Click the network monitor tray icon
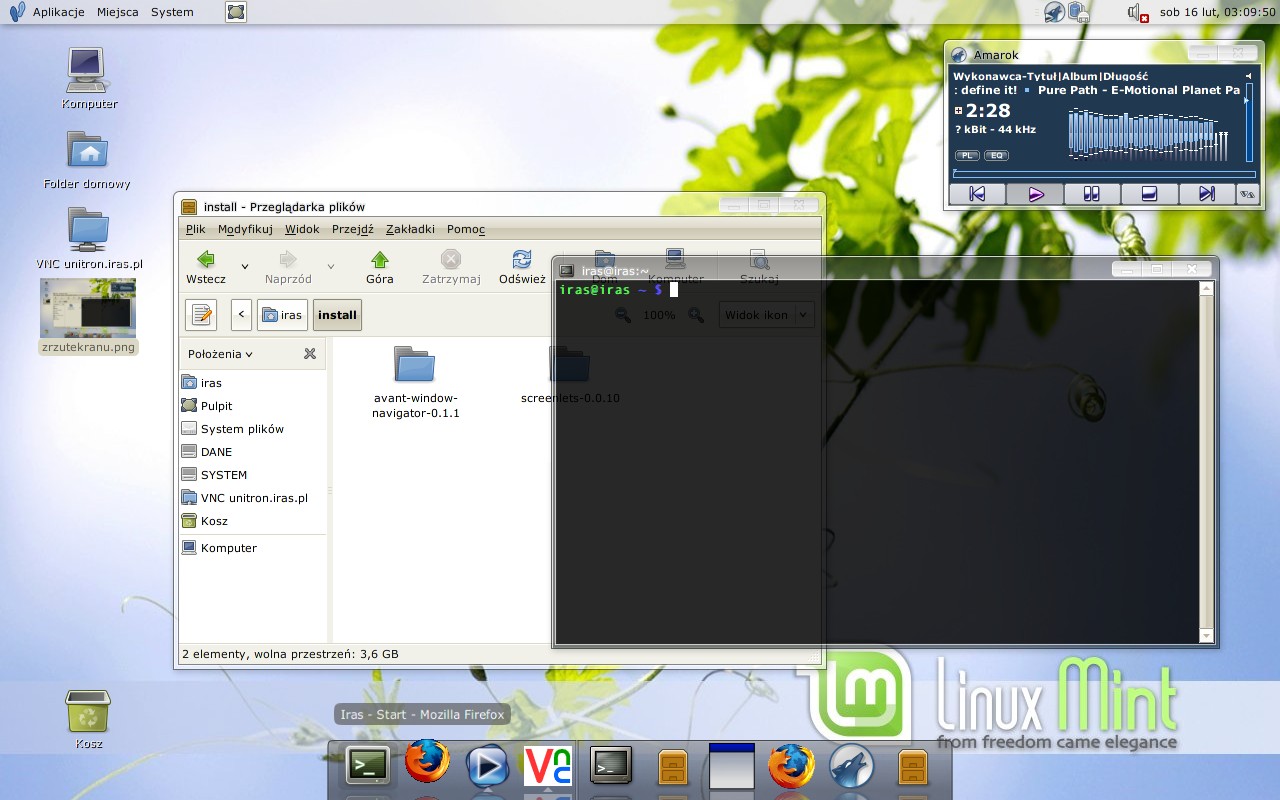Screen dimensions: 1280x800 click(x=1079, y=12)
